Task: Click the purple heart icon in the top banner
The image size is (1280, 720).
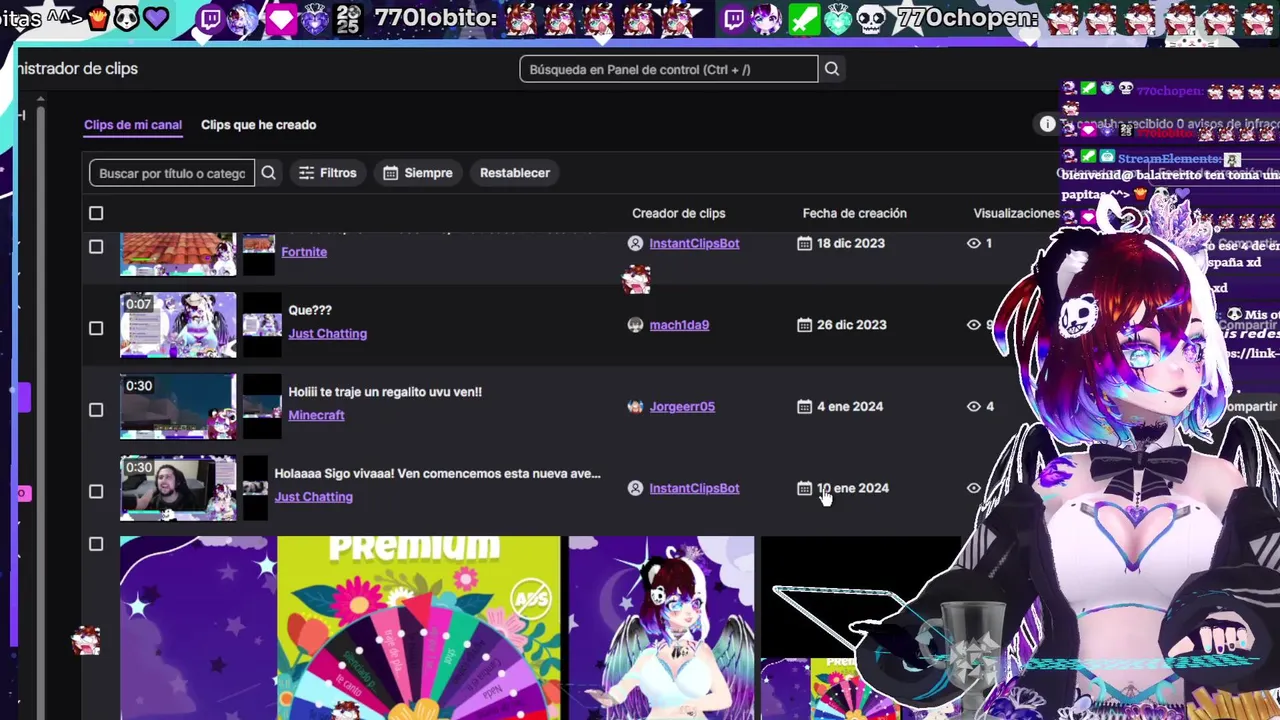Action: tap(156, 17)
